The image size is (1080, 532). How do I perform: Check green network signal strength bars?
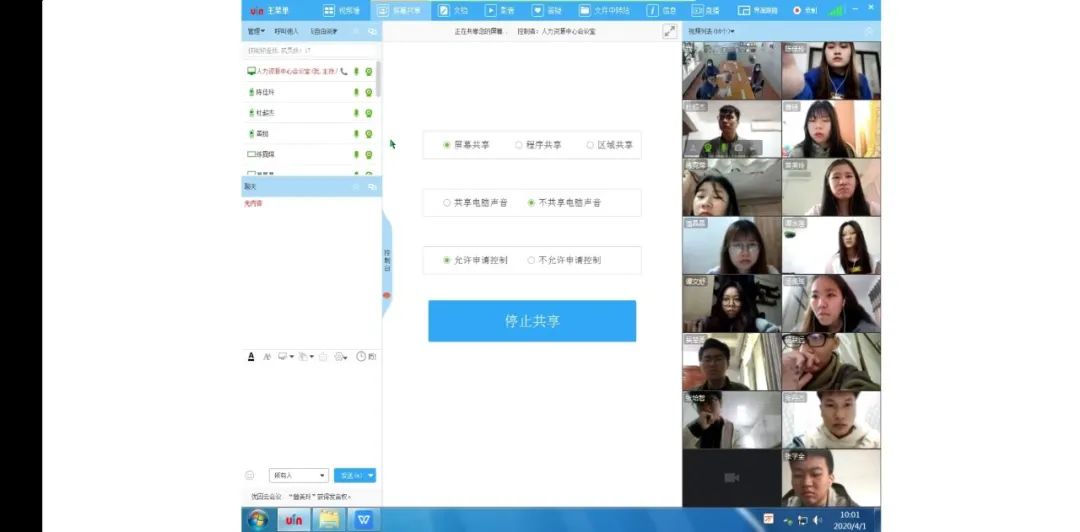(835, 10)
